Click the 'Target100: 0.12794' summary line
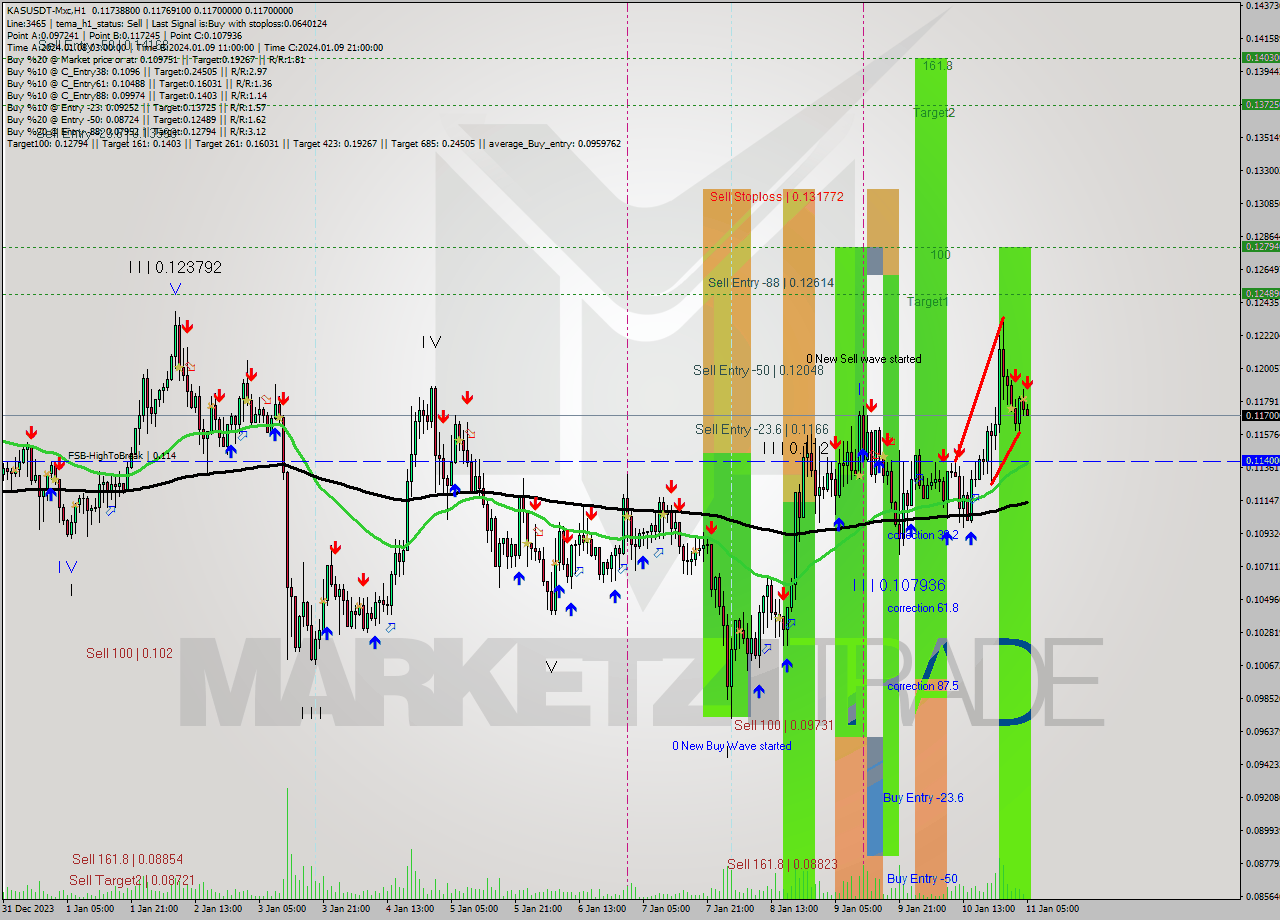Screen dimensions: 1280x920 pyautogui.click(x=314, y=144)
